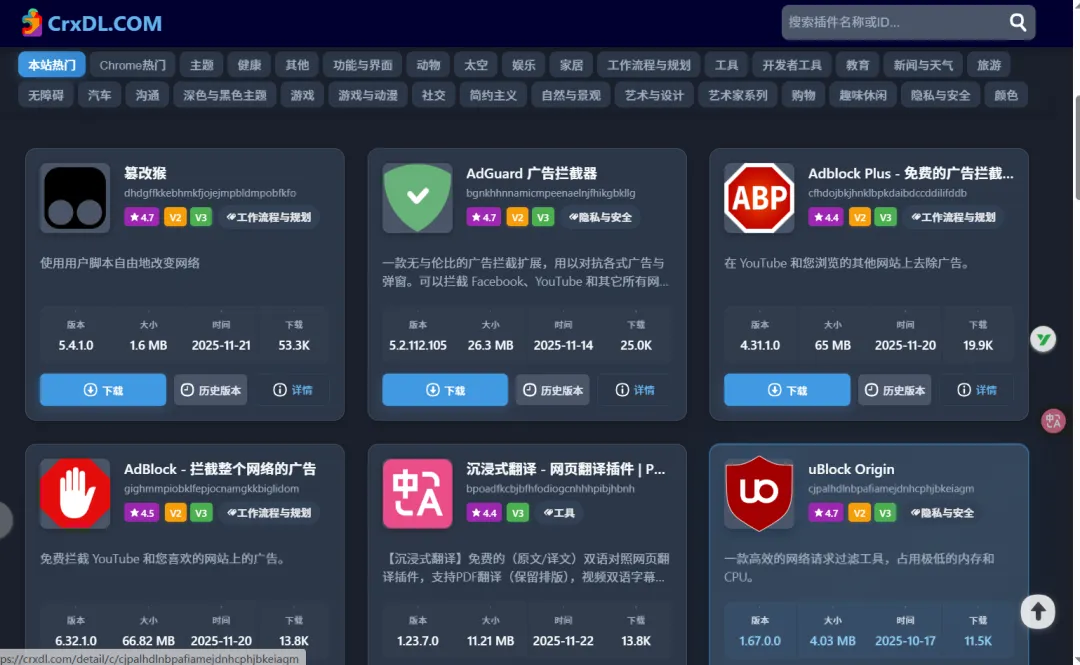This screenshot has width=1080, height=665.
Task: Click the V3 badge on 沉浸式翻译 card
Action: pos(518,513)
